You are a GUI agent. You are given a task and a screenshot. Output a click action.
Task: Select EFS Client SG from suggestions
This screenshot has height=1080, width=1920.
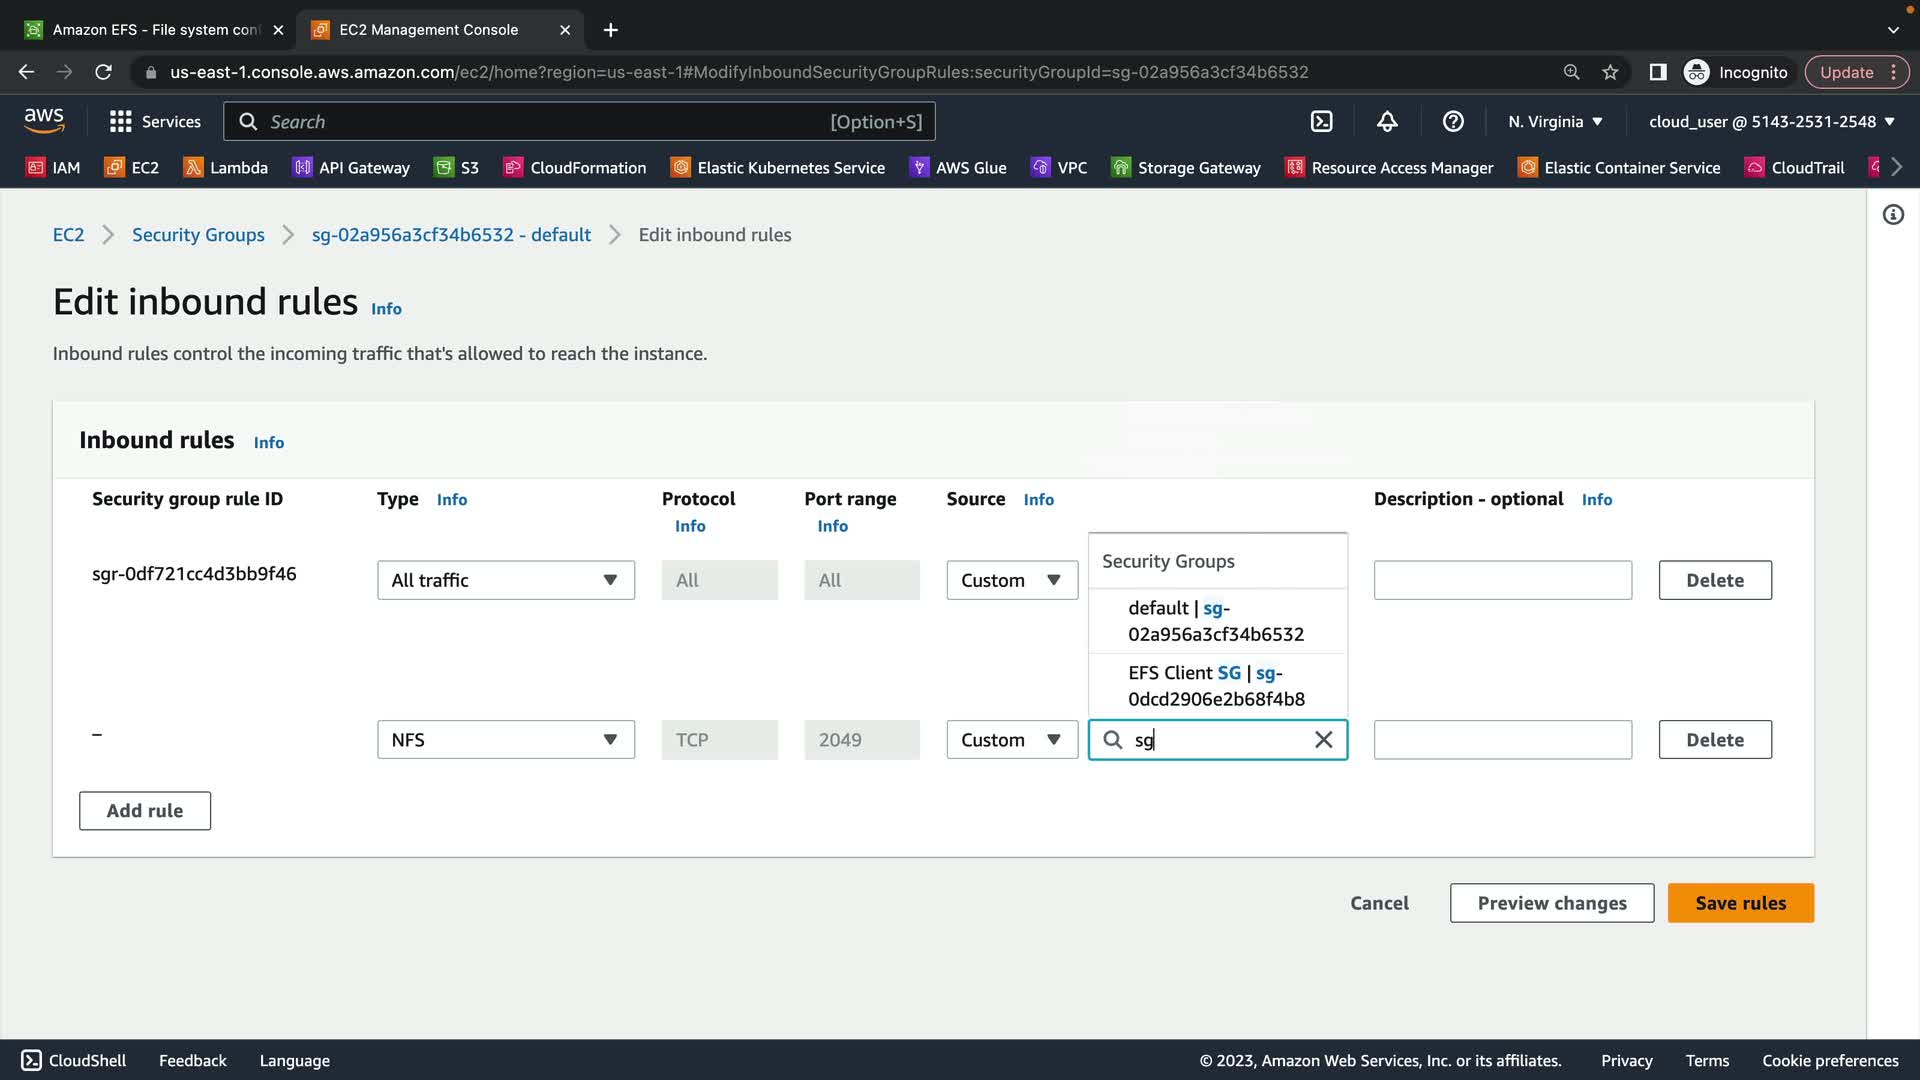1215,686
